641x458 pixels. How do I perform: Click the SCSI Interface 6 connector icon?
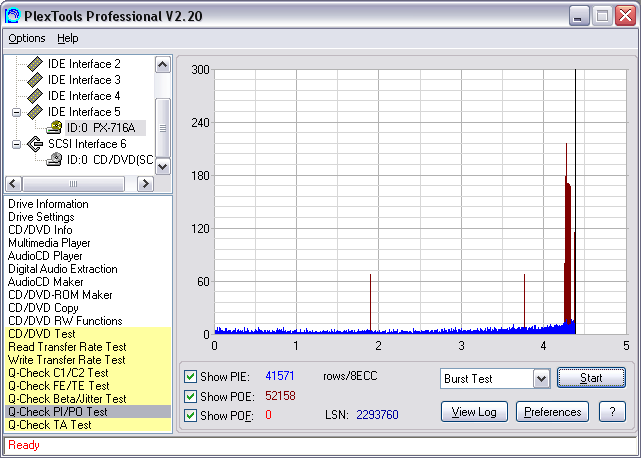tap(35, 144)
